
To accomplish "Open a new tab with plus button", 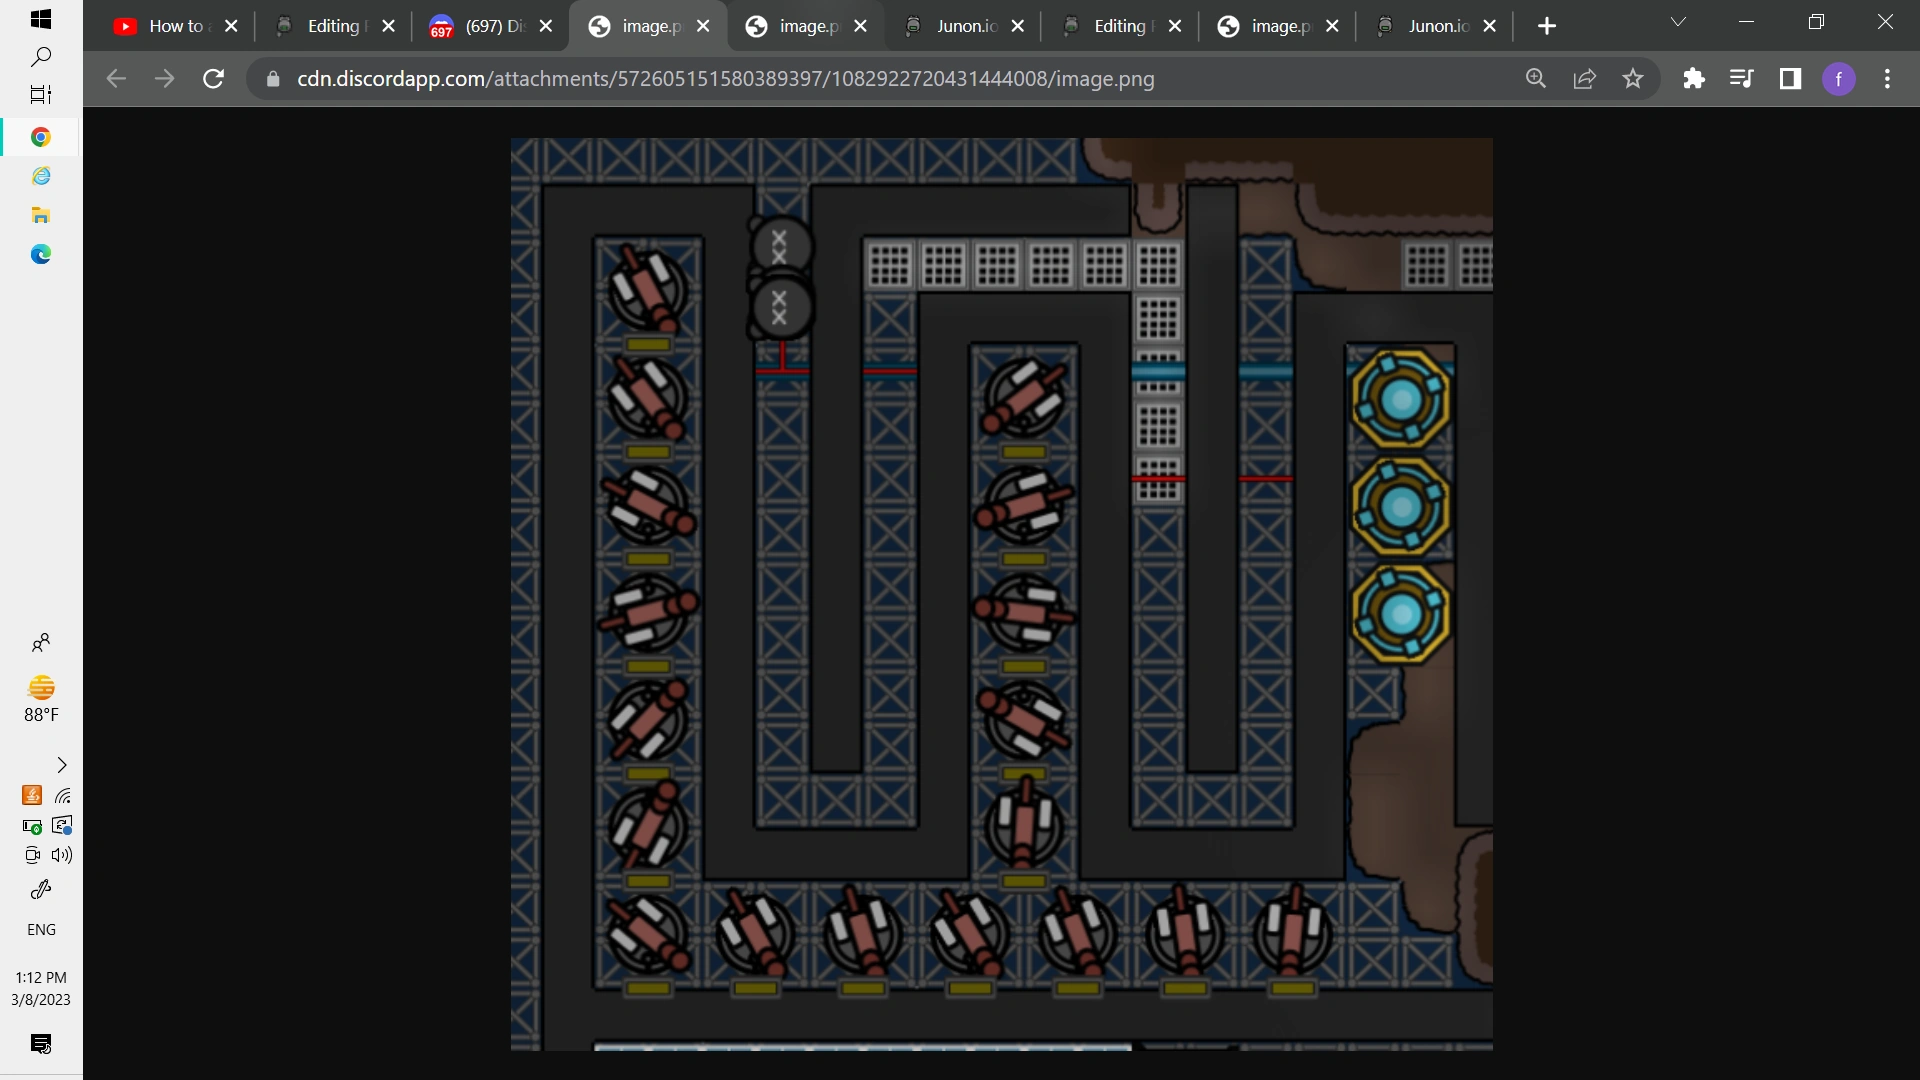I will [1547, 26].
